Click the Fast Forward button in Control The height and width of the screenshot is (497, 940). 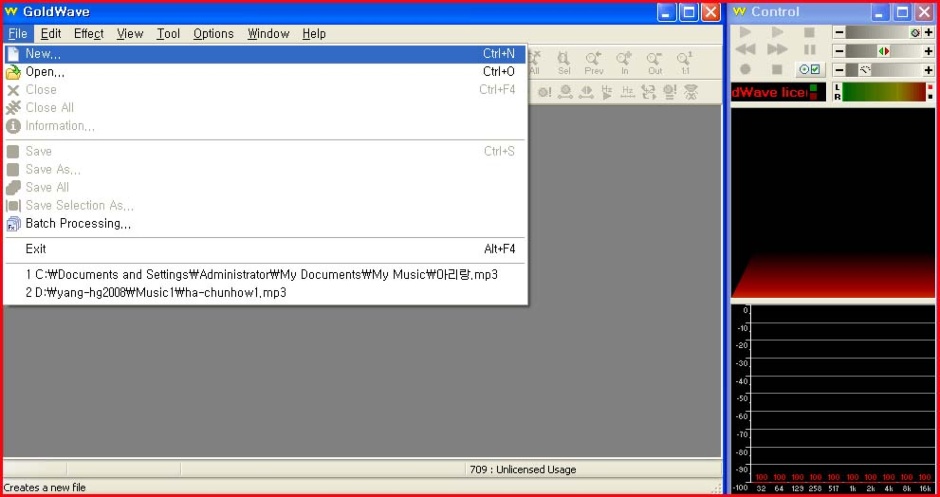click(x=778, y=50)
